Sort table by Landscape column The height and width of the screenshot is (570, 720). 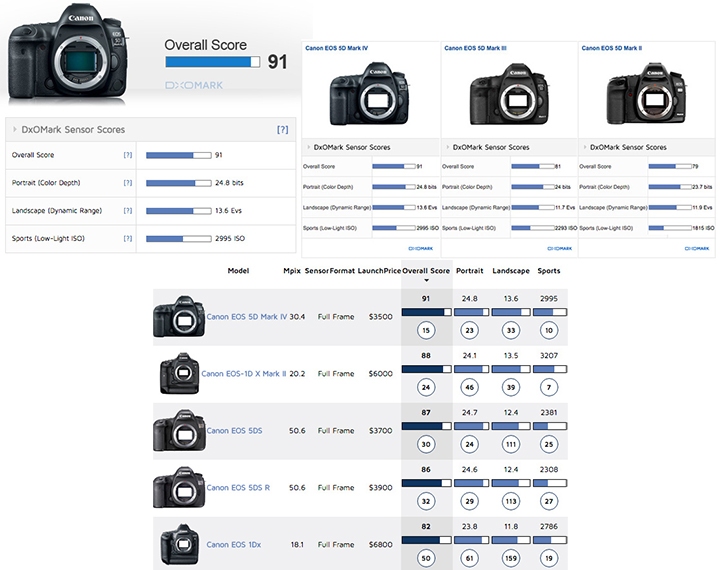[511, 271]
